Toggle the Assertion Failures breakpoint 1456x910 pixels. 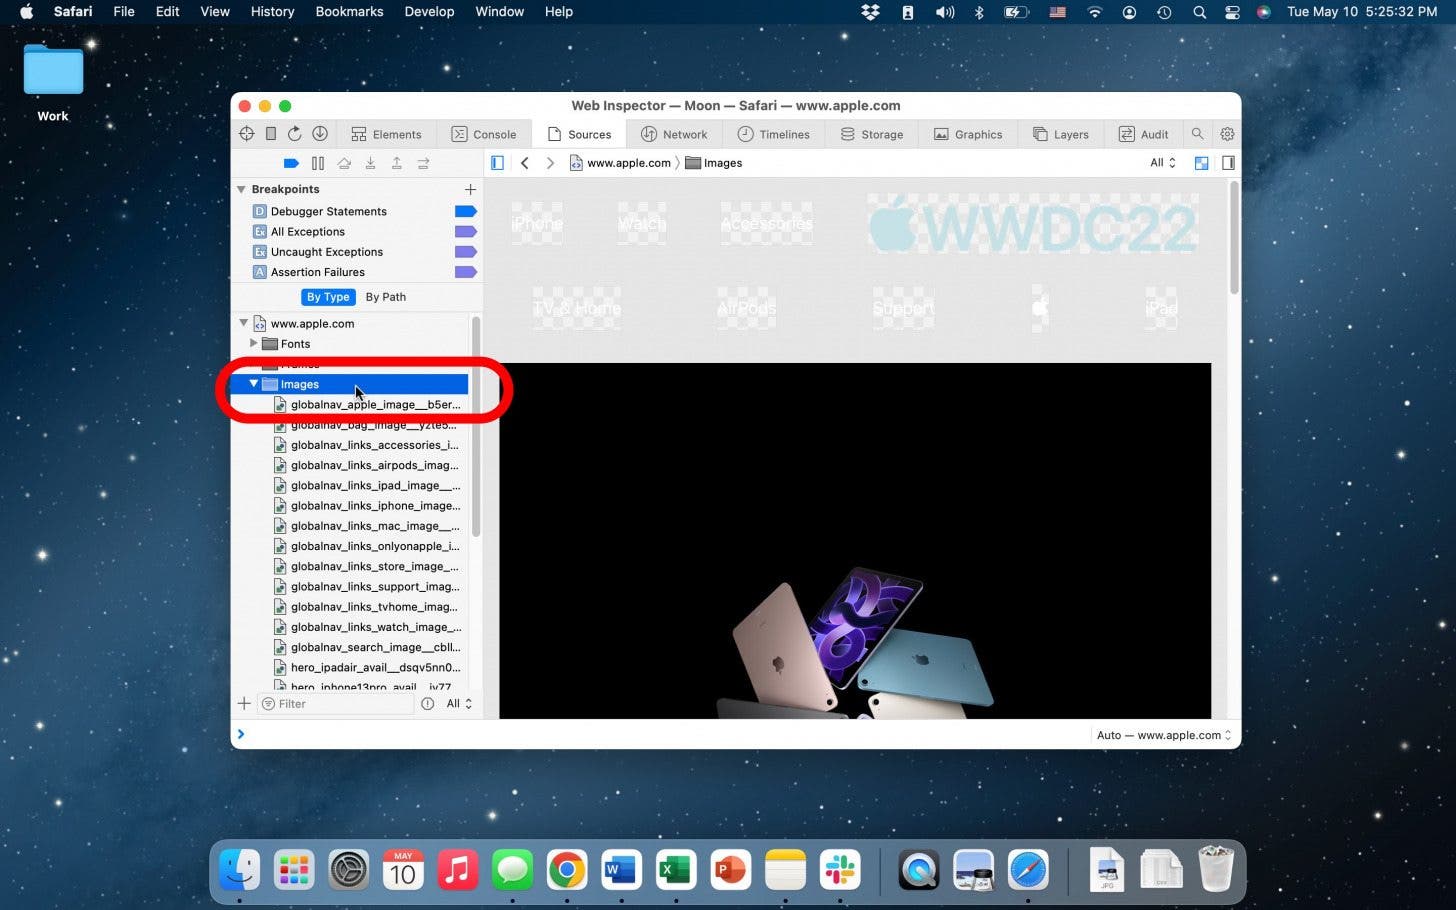465,272
